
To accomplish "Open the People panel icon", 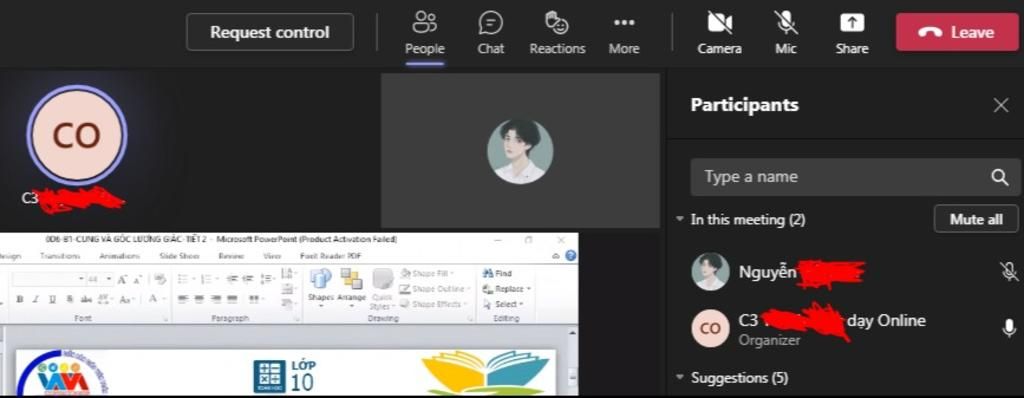I will [x=424, y=33].
